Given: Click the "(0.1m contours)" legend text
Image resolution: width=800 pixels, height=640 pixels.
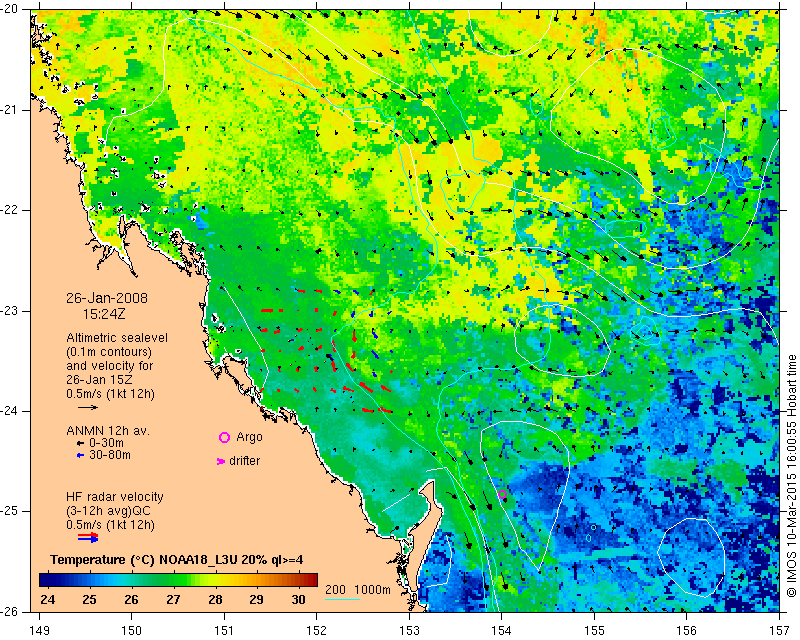Looking at the screenshot, I should click(109, 352).
